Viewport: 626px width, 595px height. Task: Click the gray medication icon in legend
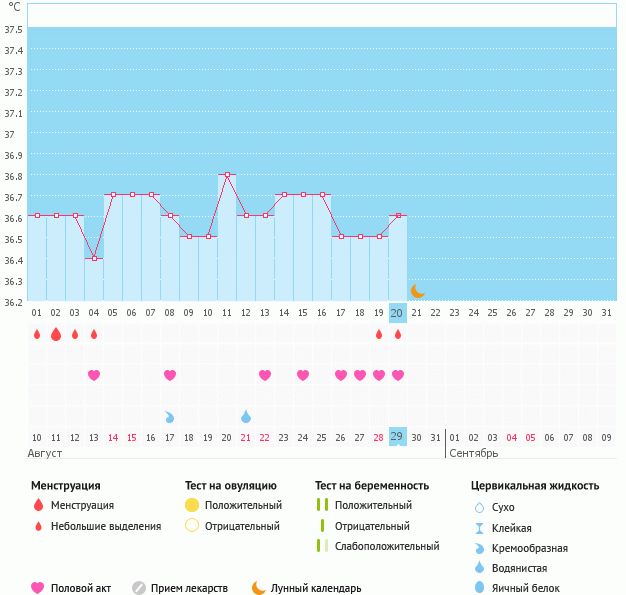coord(139,588)
